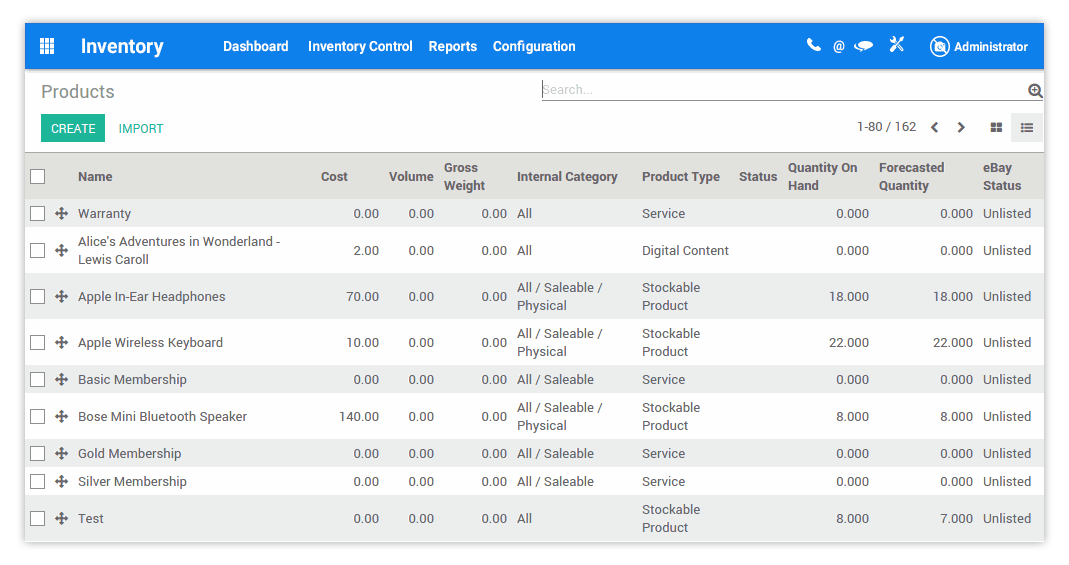This screenshot has width=1069, height=565.
Task: Go to next page of products
Action: point(961,127)
